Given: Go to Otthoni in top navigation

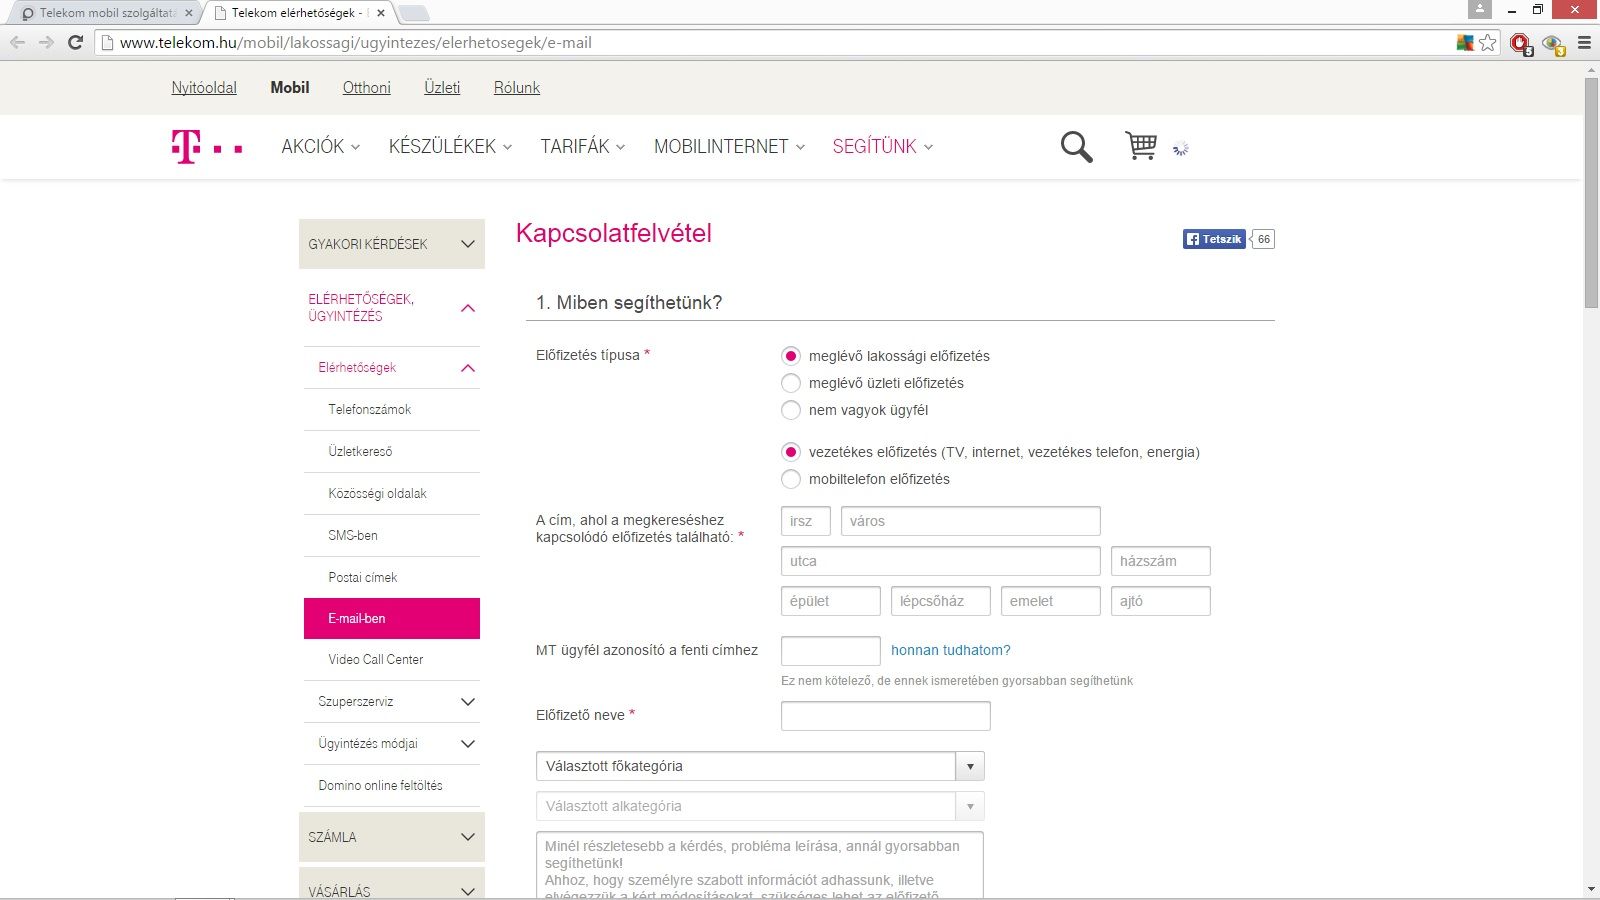Looking at the screenshot, I should [x=367, y=88].
